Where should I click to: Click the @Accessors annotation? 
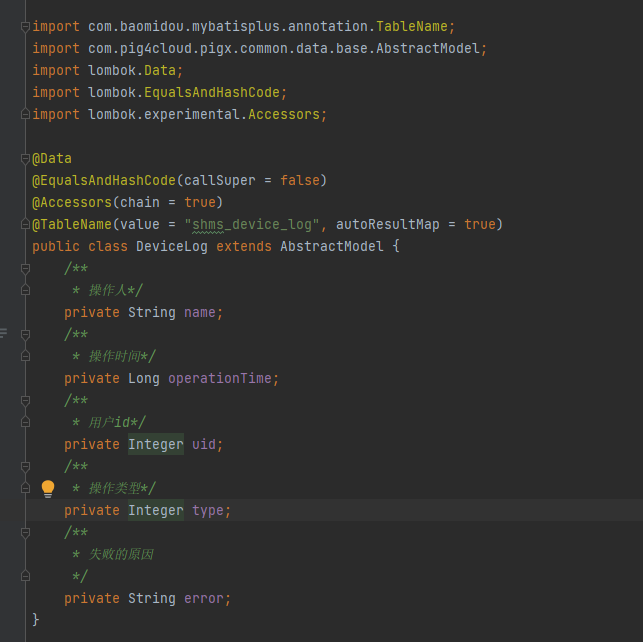[x=72, y=202]
